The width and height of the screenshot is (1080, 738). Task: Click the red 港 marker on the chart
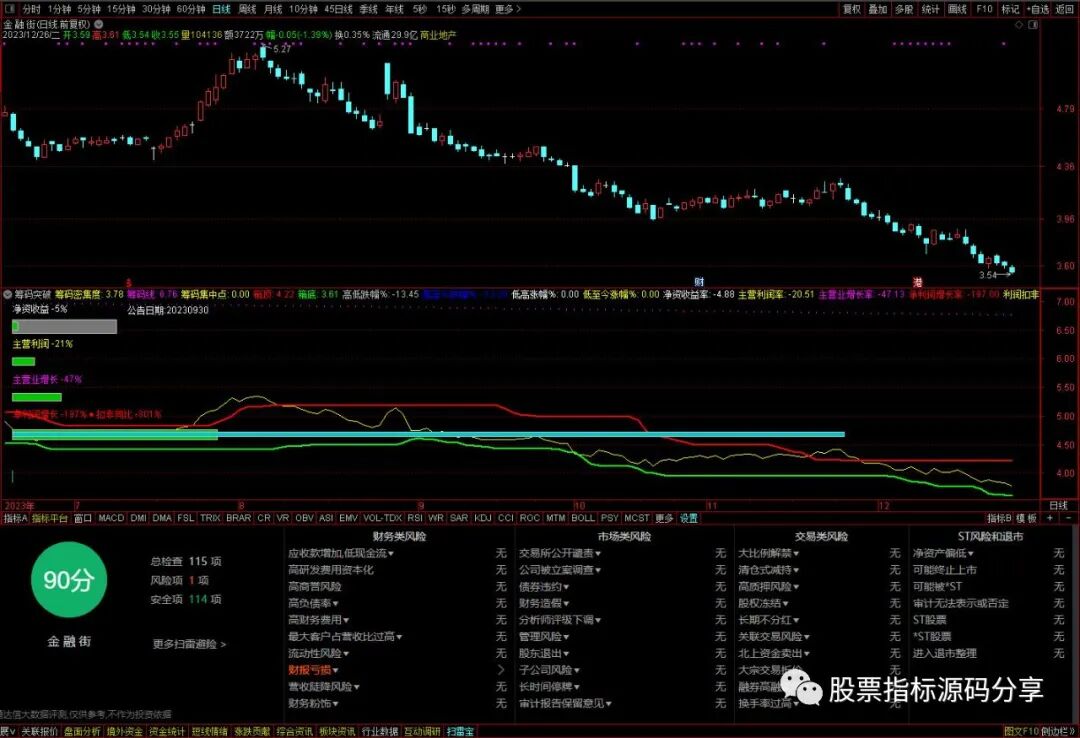point(917,282)
